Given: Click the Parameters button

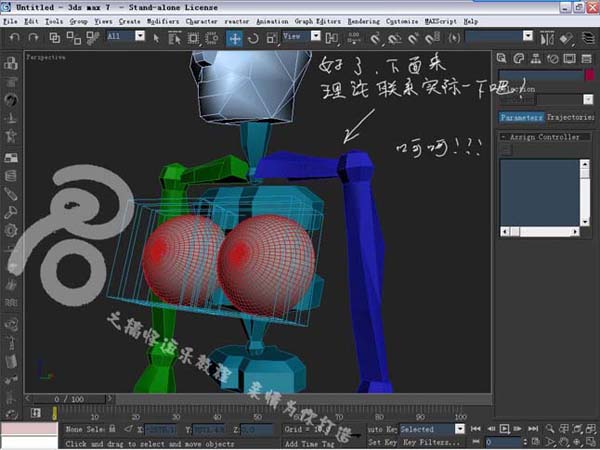Looking at the screenshot, I should [x=521, y=117].
